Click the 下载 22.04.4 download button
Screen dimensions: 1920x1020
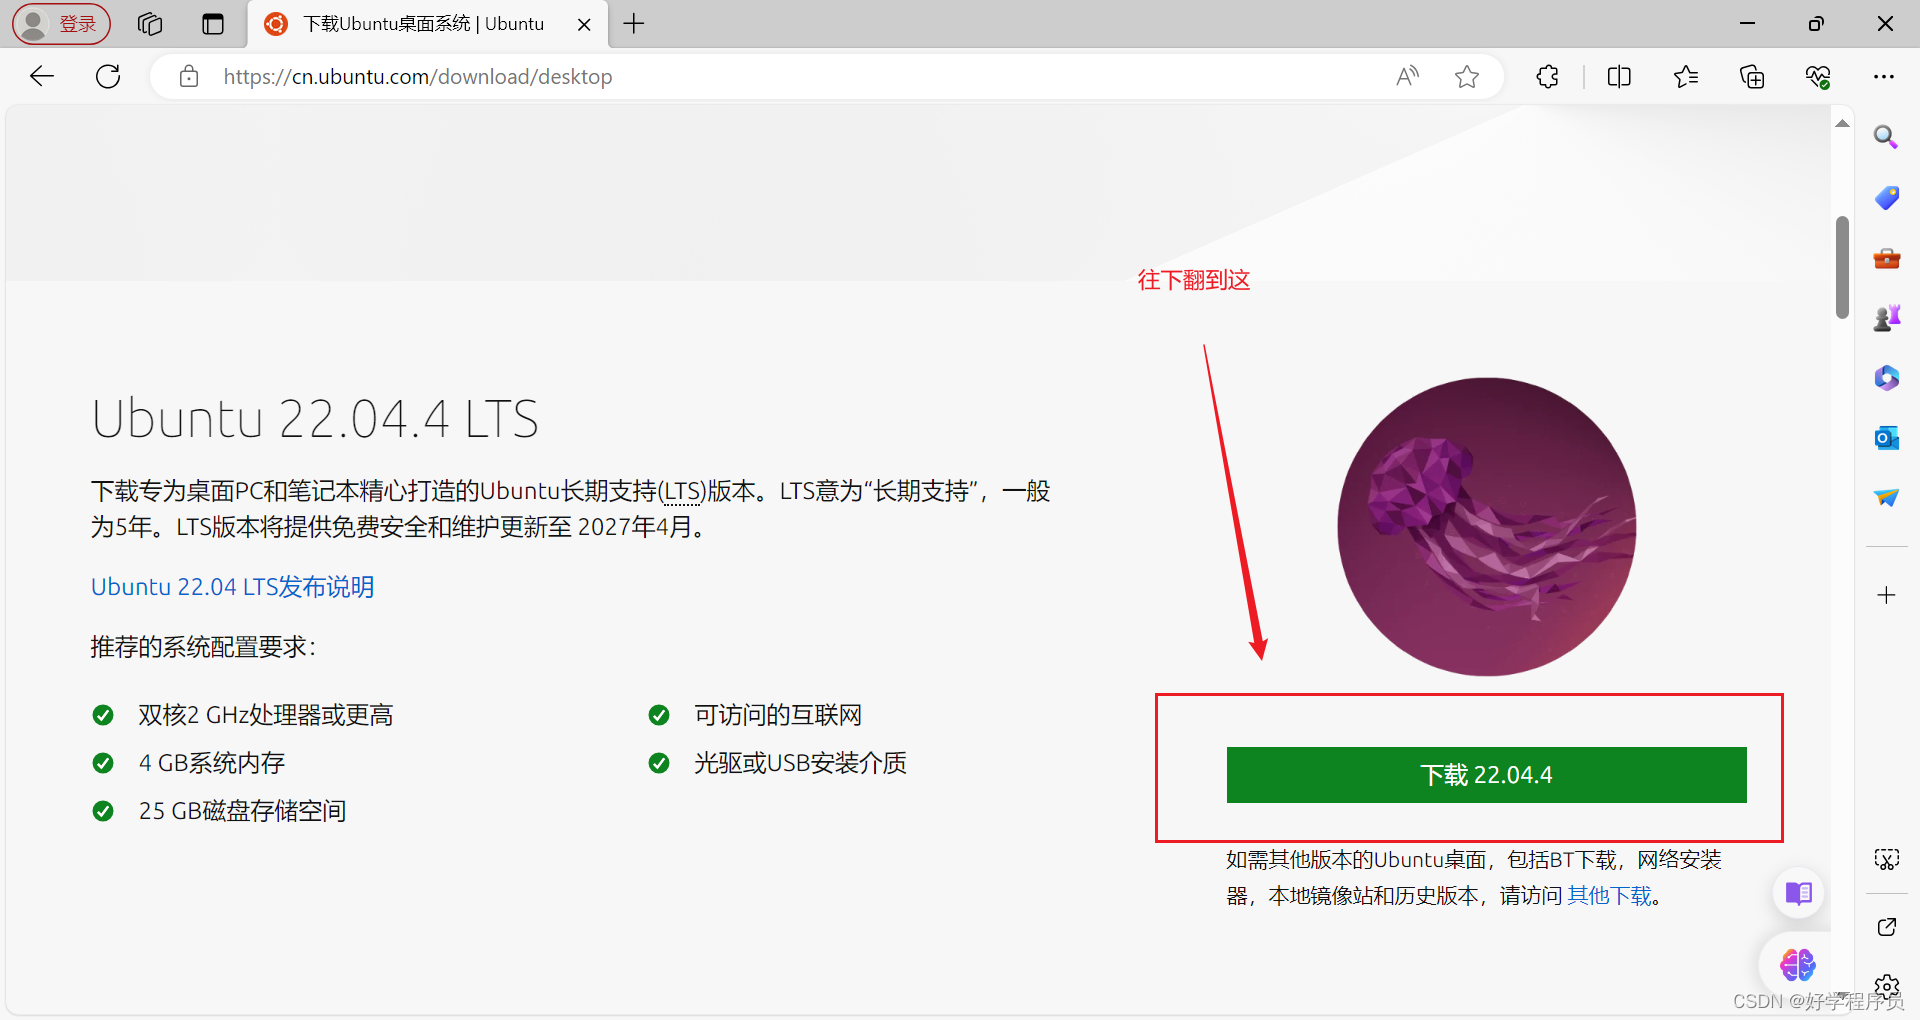point(1485,774)
